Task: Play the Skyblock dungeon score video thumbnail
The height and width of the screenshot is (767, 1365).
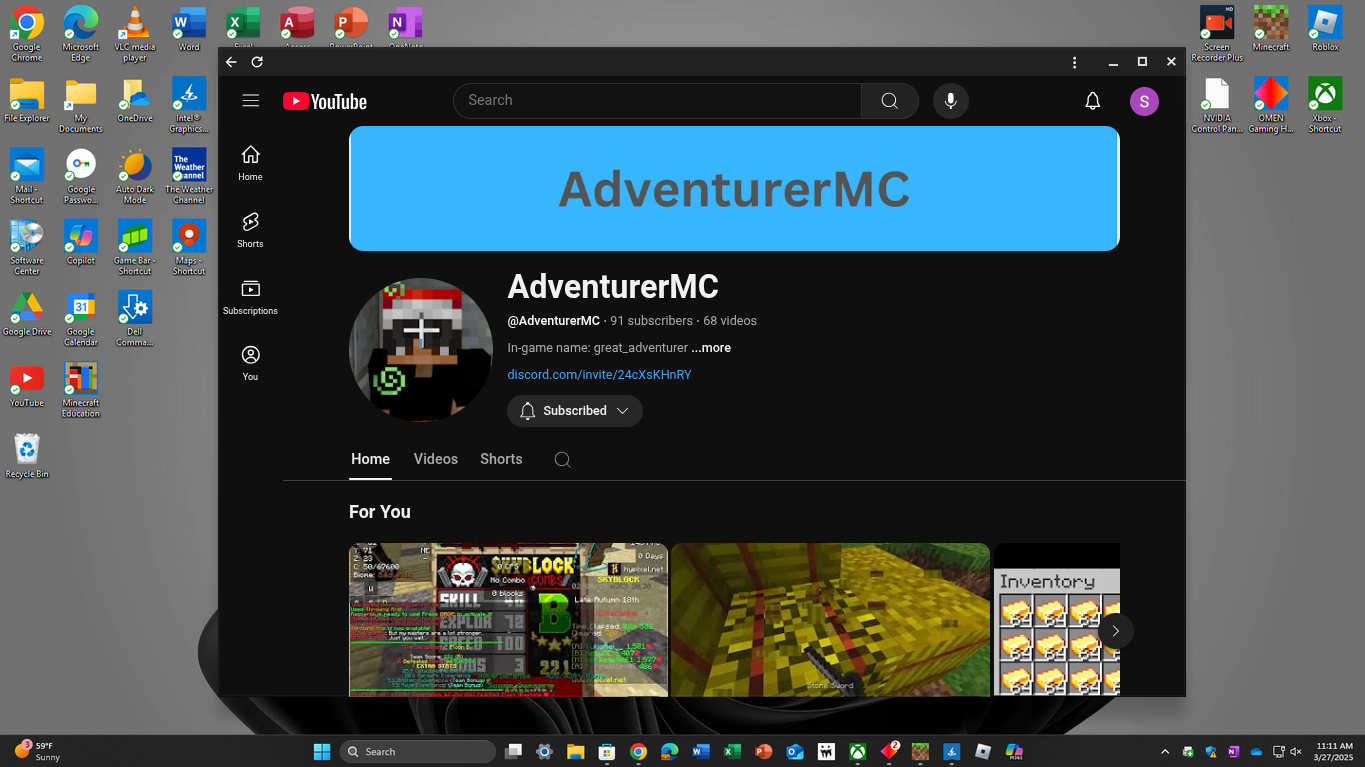Action: click(x=508, y=620)
